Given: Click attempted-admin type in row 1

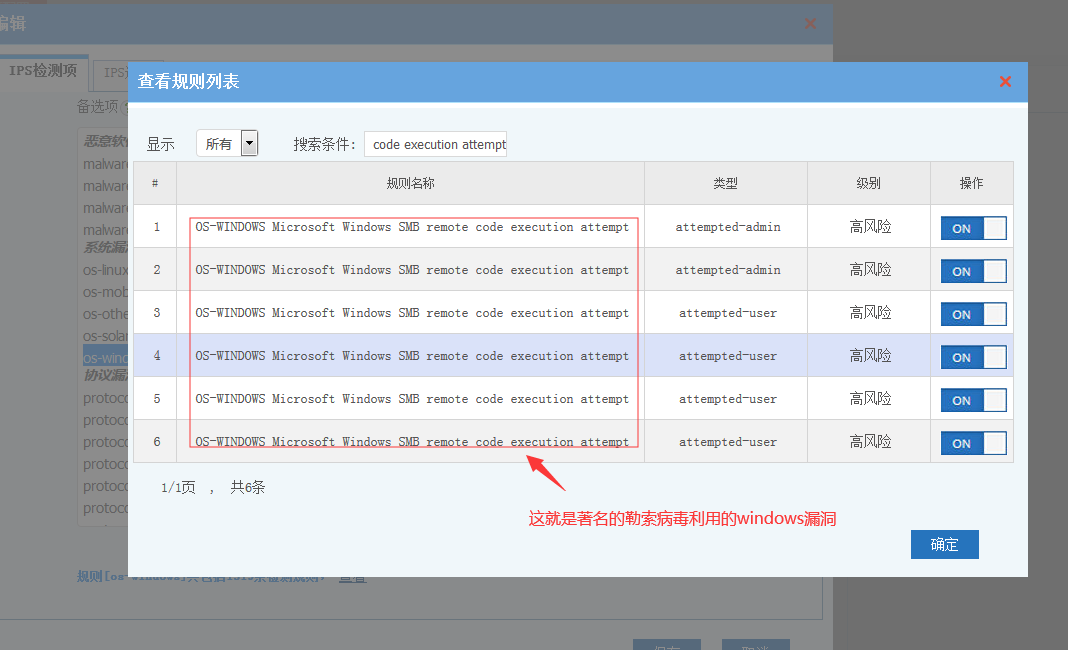Looking at the screenshot, I should coord(727,227).
